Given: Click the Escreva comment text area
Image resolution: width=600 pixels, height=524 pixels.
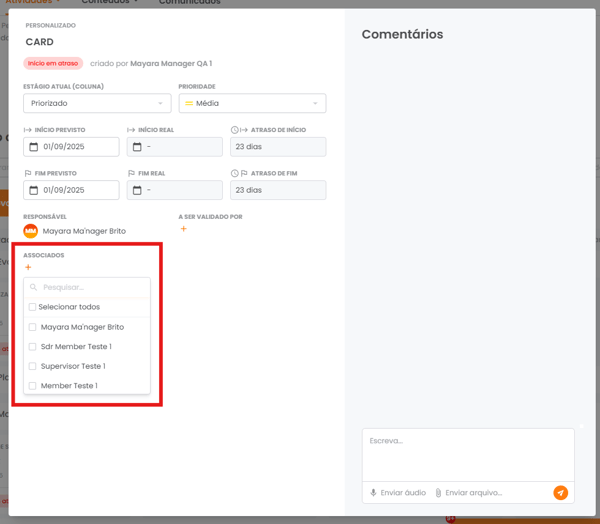Looking at the screenshot, I should (467, 454).
